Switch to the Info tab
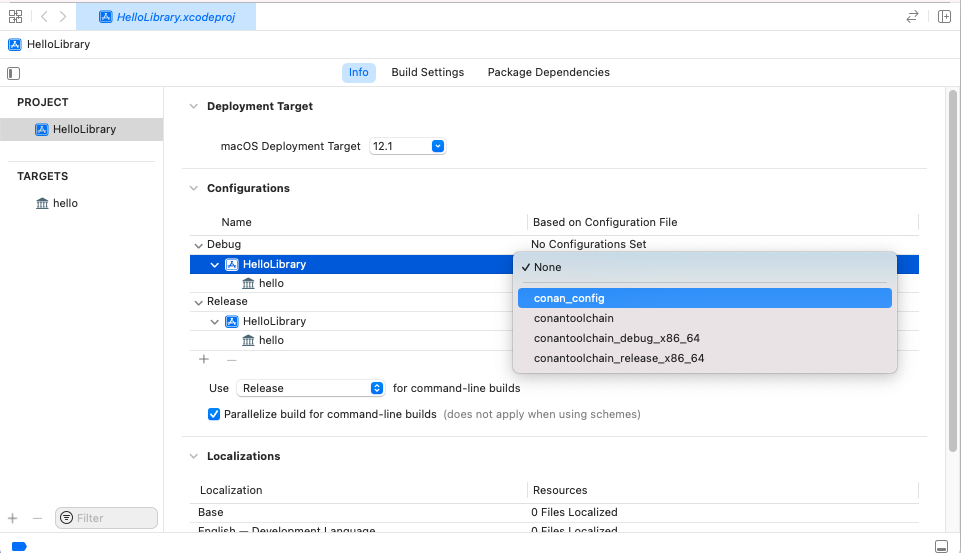961x553 pixels. [x=359, y=72]
